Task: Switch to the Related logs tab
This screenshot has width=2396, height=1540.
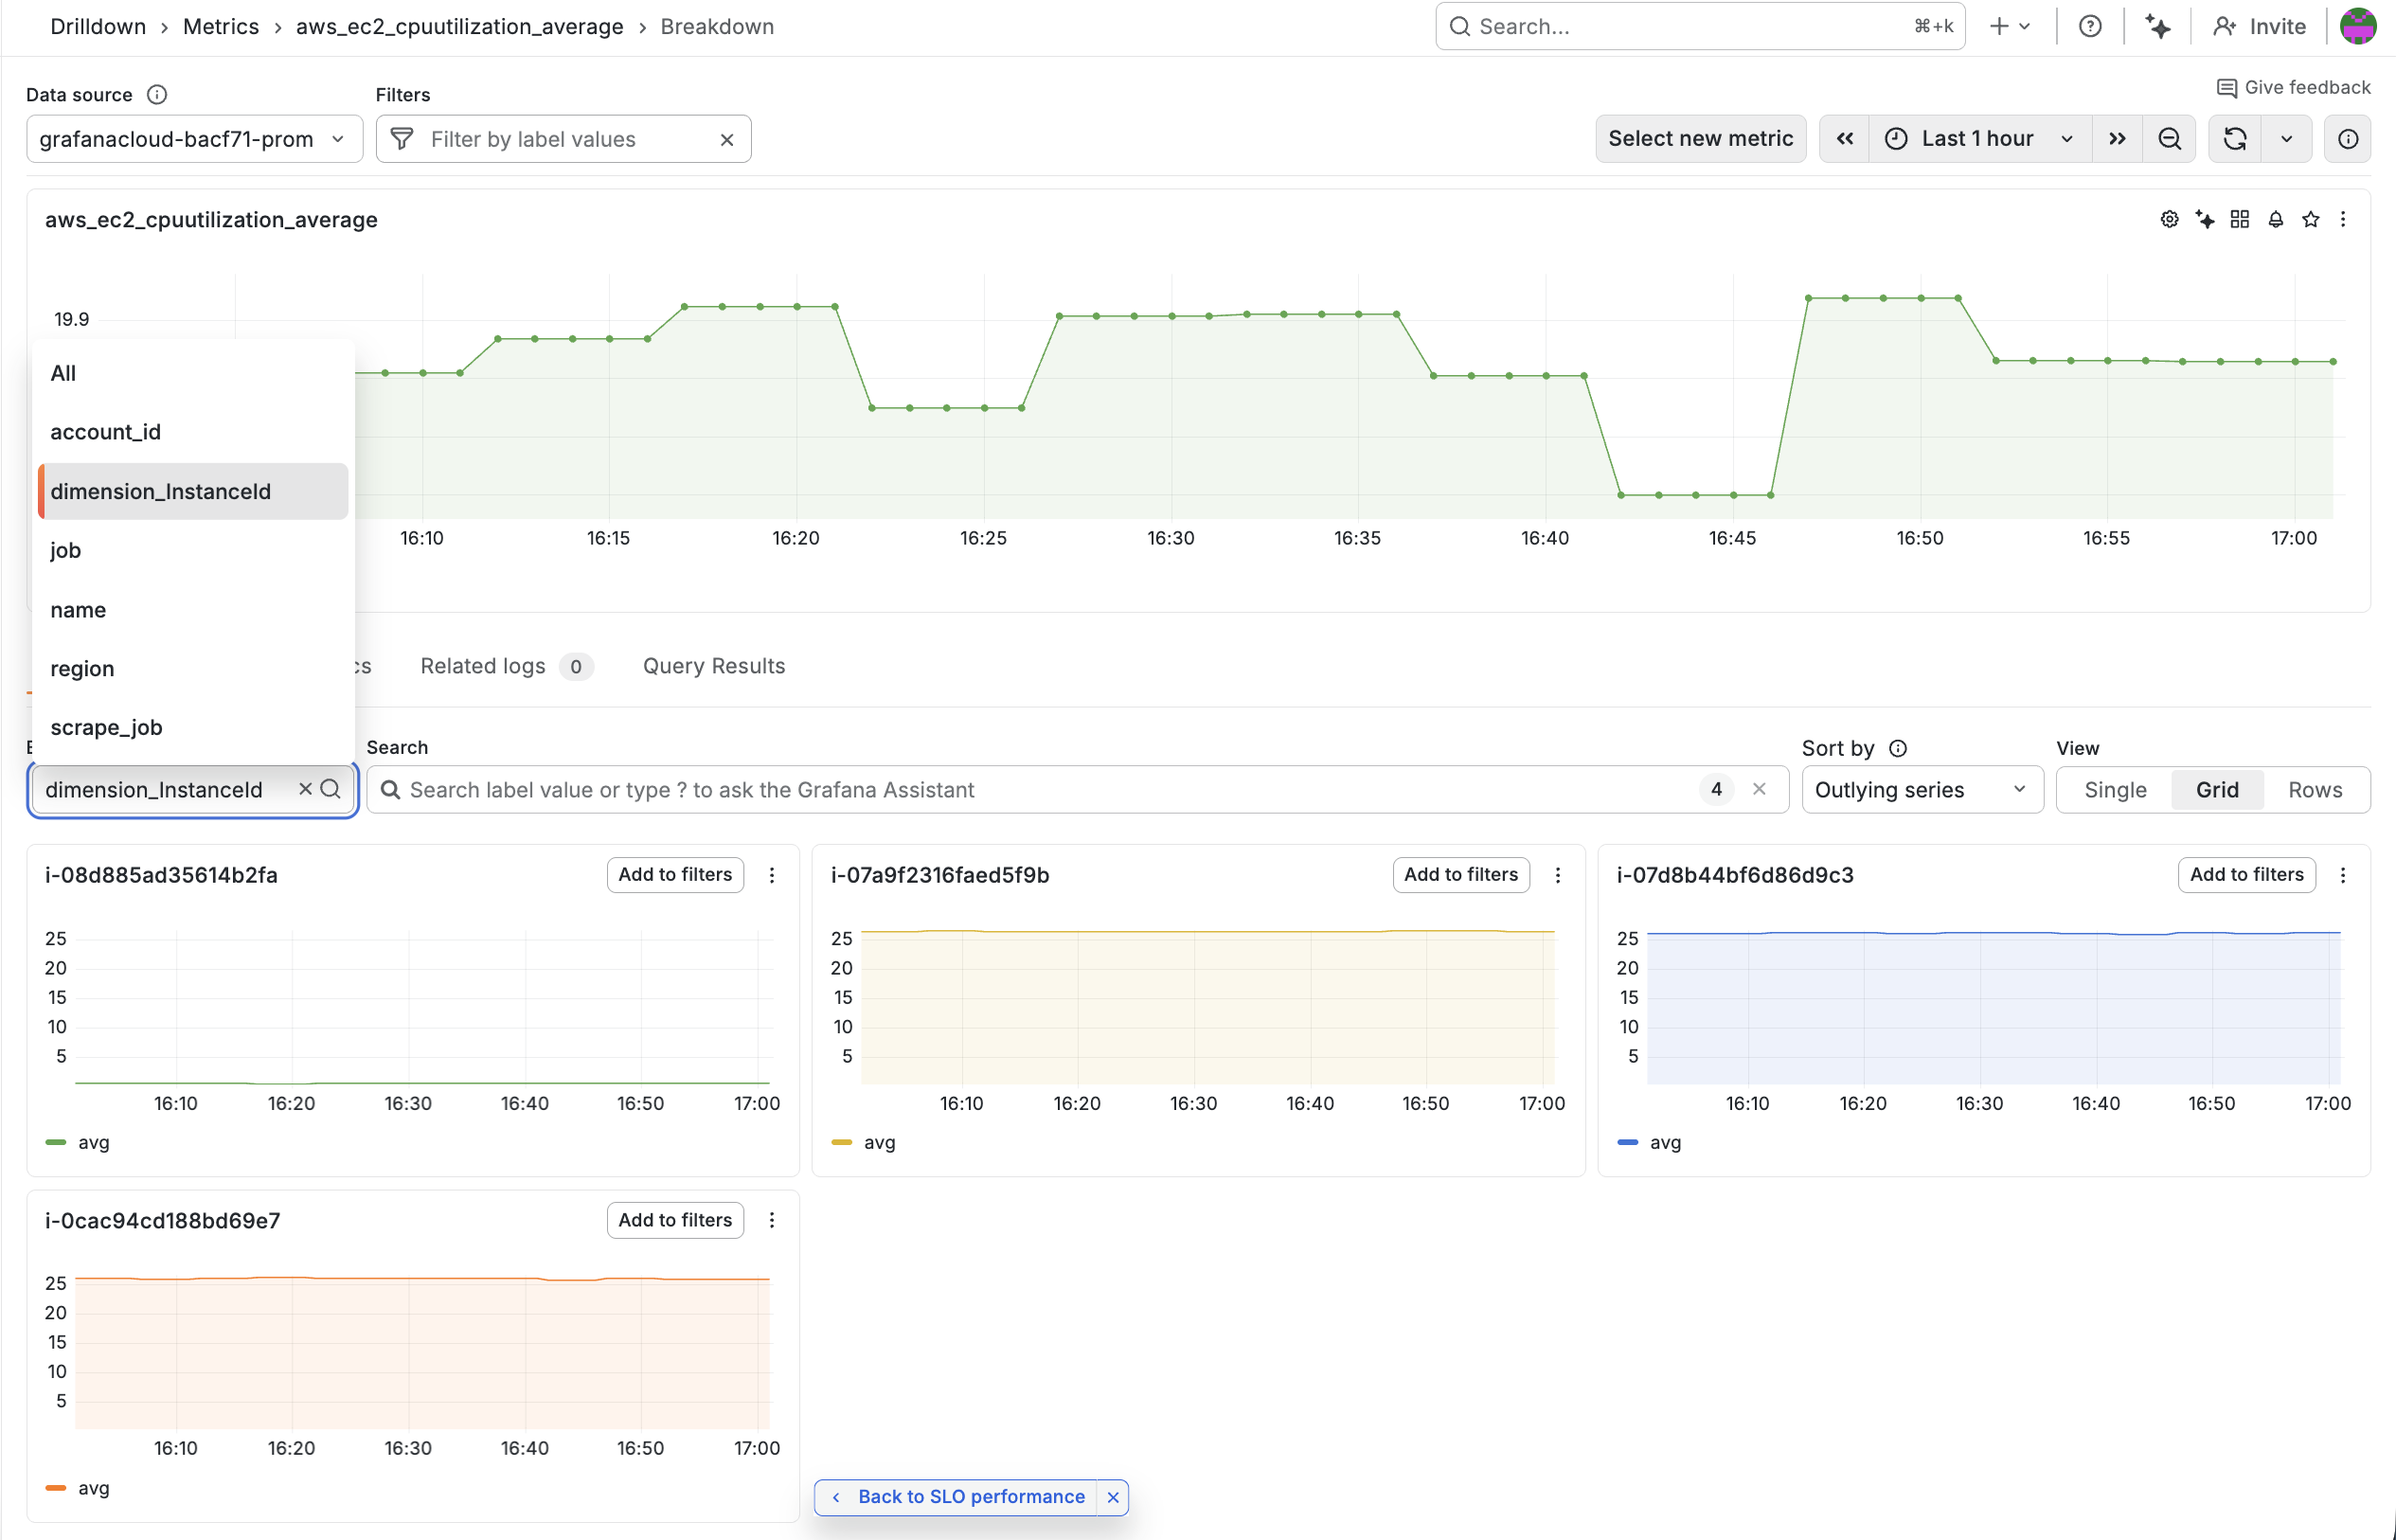Action: (506, 666)
